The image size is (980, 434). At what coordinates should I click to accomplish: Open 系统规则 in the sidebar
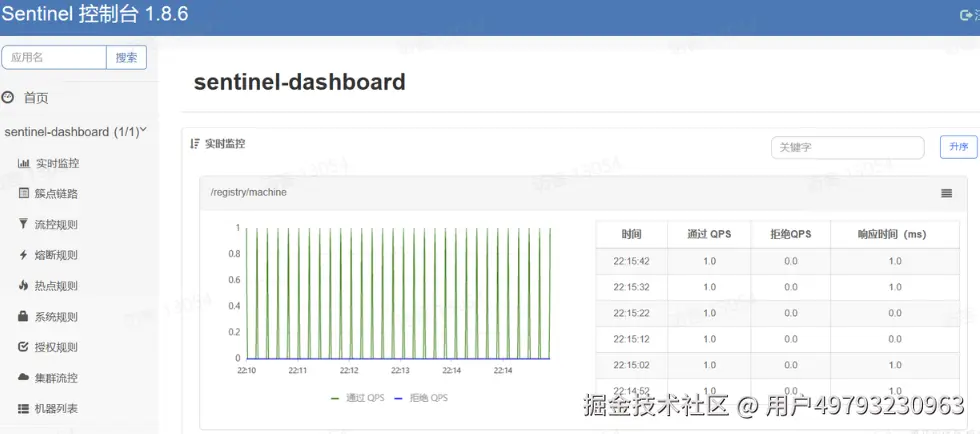(x=56, y=316)
